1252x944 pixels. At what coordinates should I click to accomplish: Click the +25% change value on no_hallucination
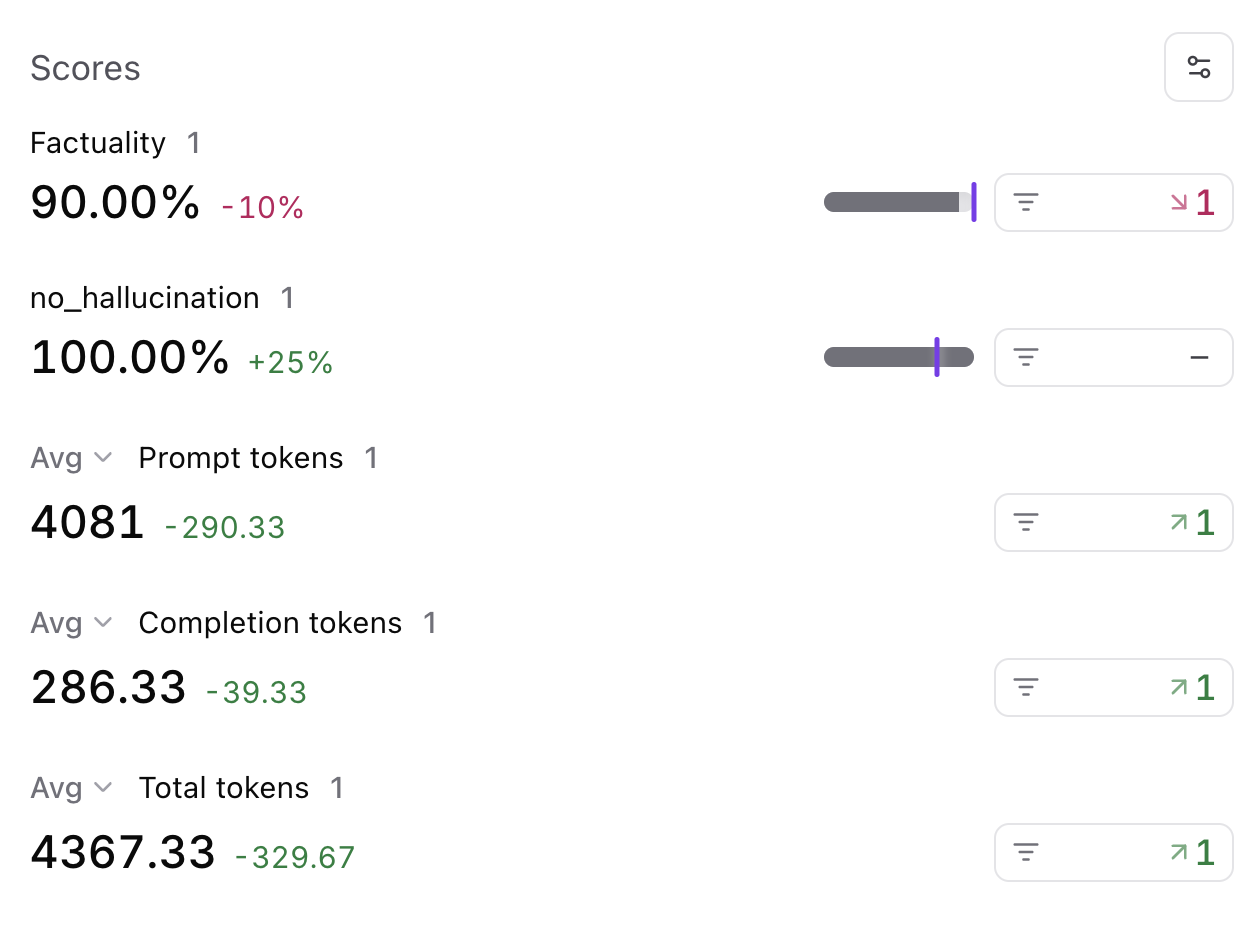click(291, 362)
